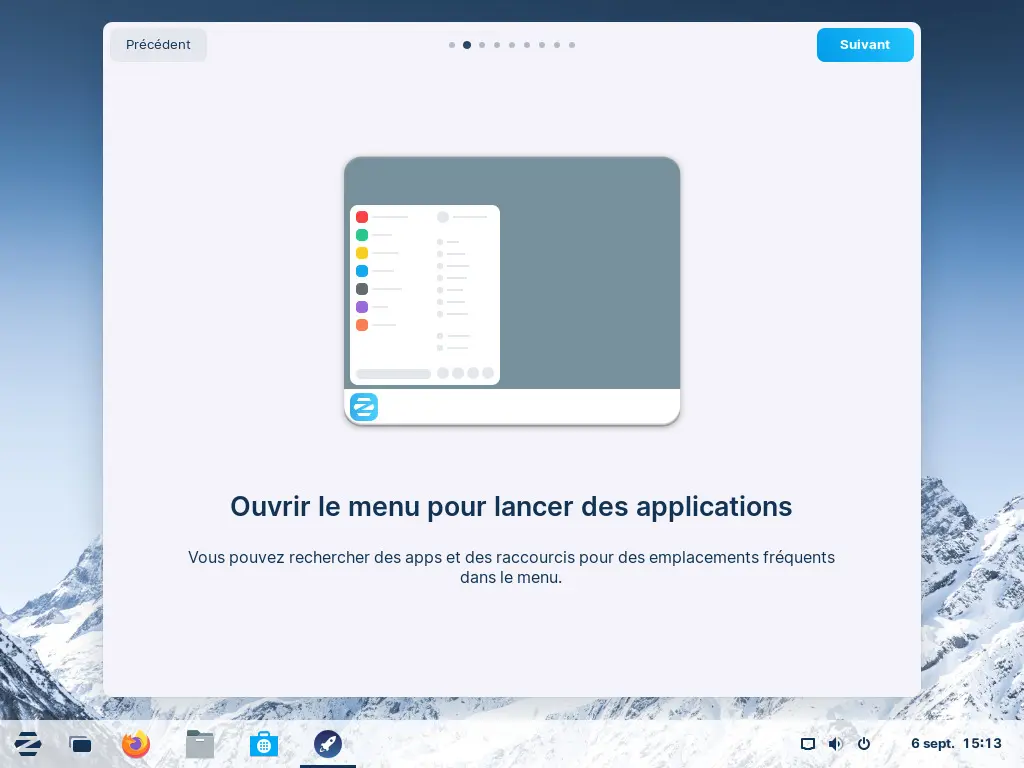Click the menu illustration image

point(512,290)
